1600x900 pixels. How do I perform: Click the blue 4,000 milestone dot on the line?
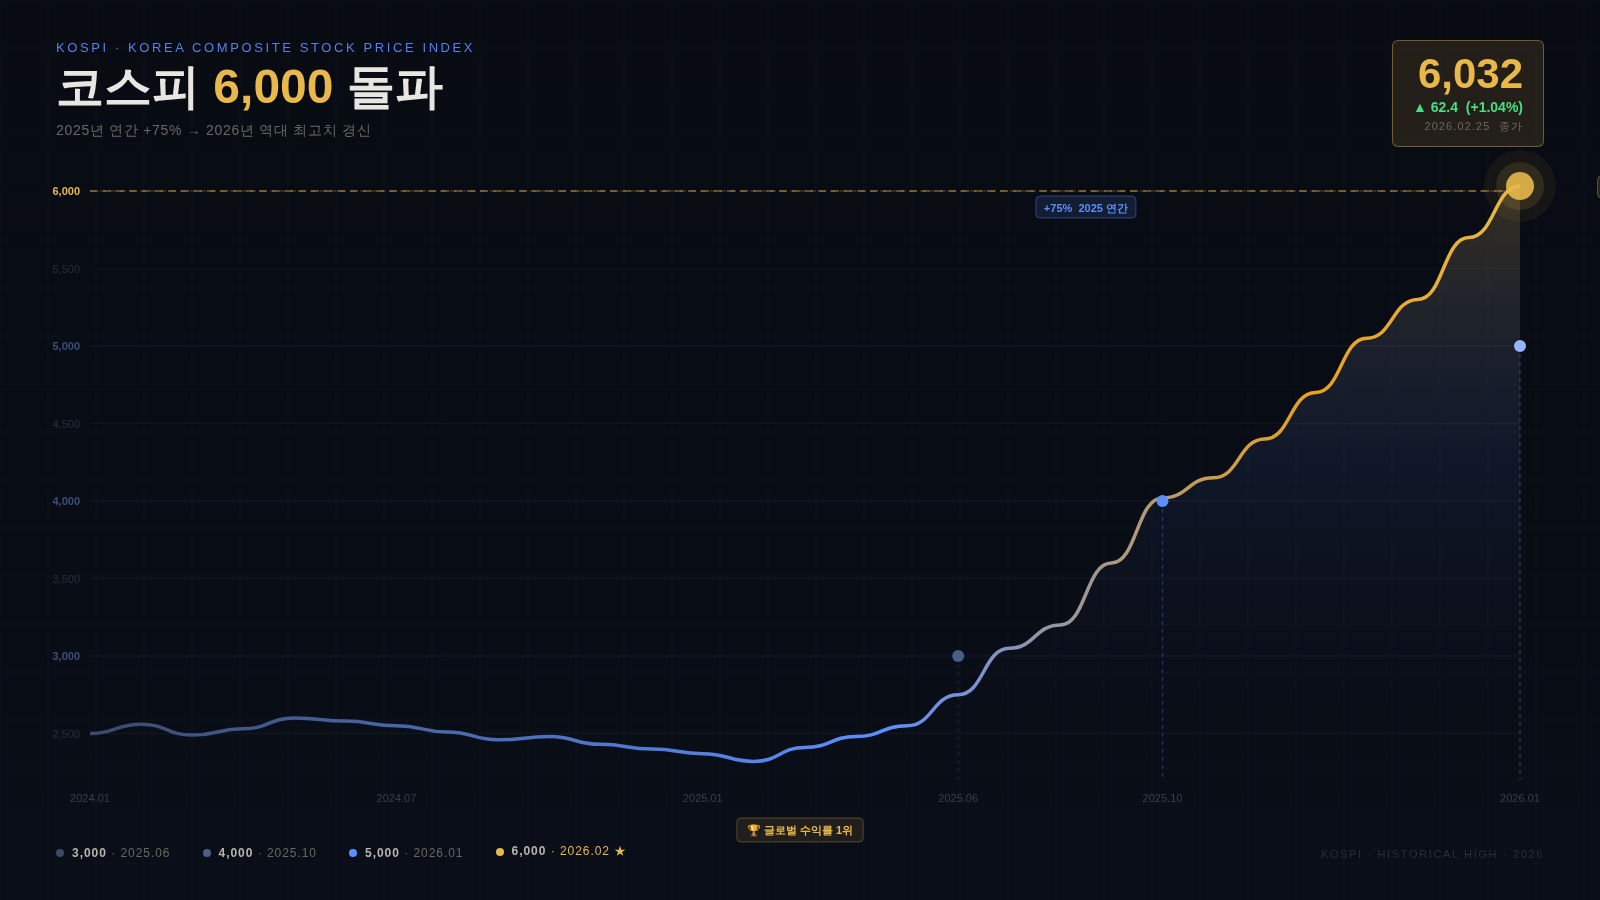[x=1162, y=501]
